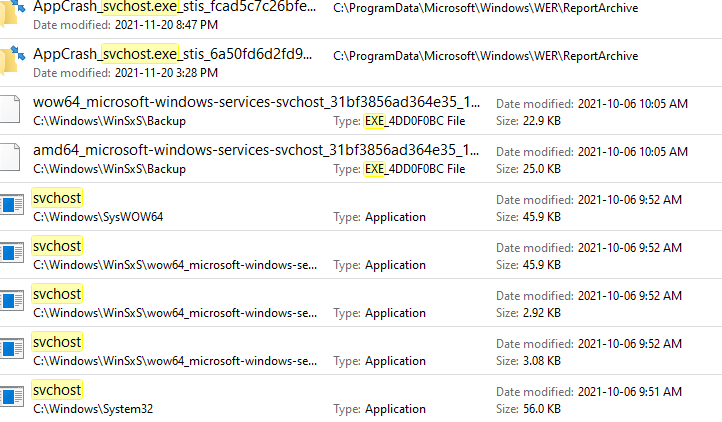Image resolution: width=722 pixels, height=422 pixels.
Task: Click WinSxS\Backup path under wow64 file
Action: [x=110, y=121]
